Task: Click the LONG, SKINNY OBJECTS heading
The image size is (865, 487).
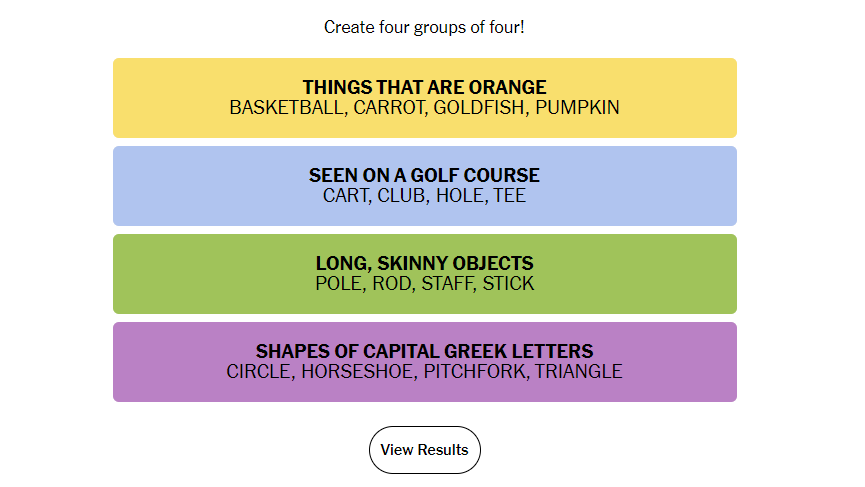Action: coord(424,263)
